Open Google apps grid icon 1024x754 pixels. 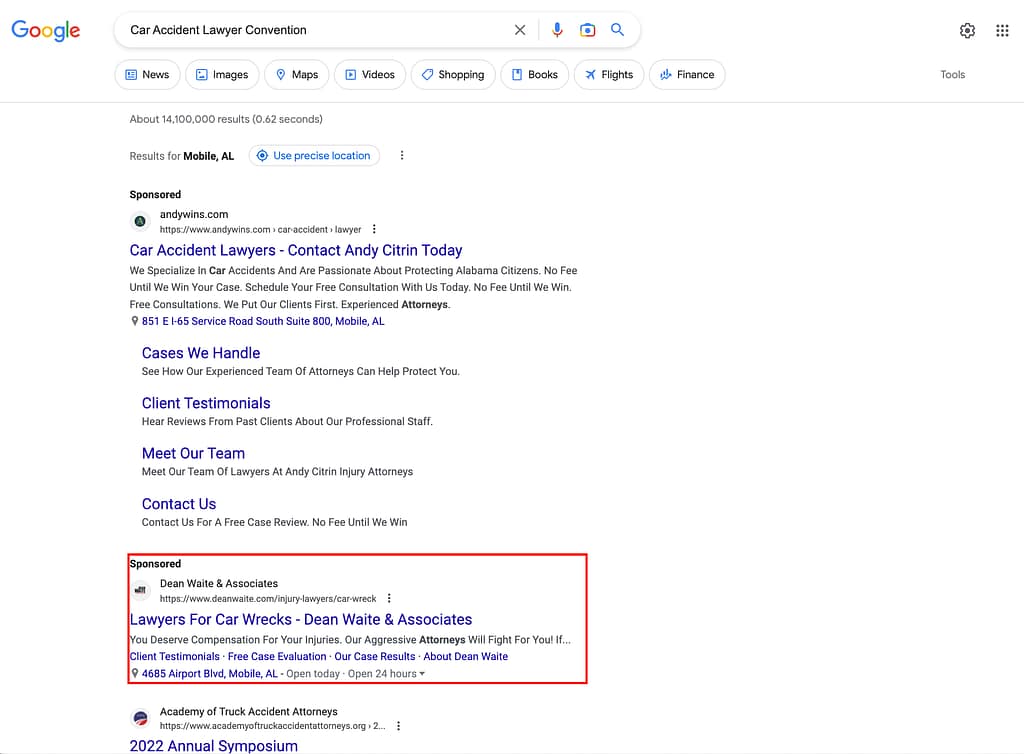coord(1002,31)
